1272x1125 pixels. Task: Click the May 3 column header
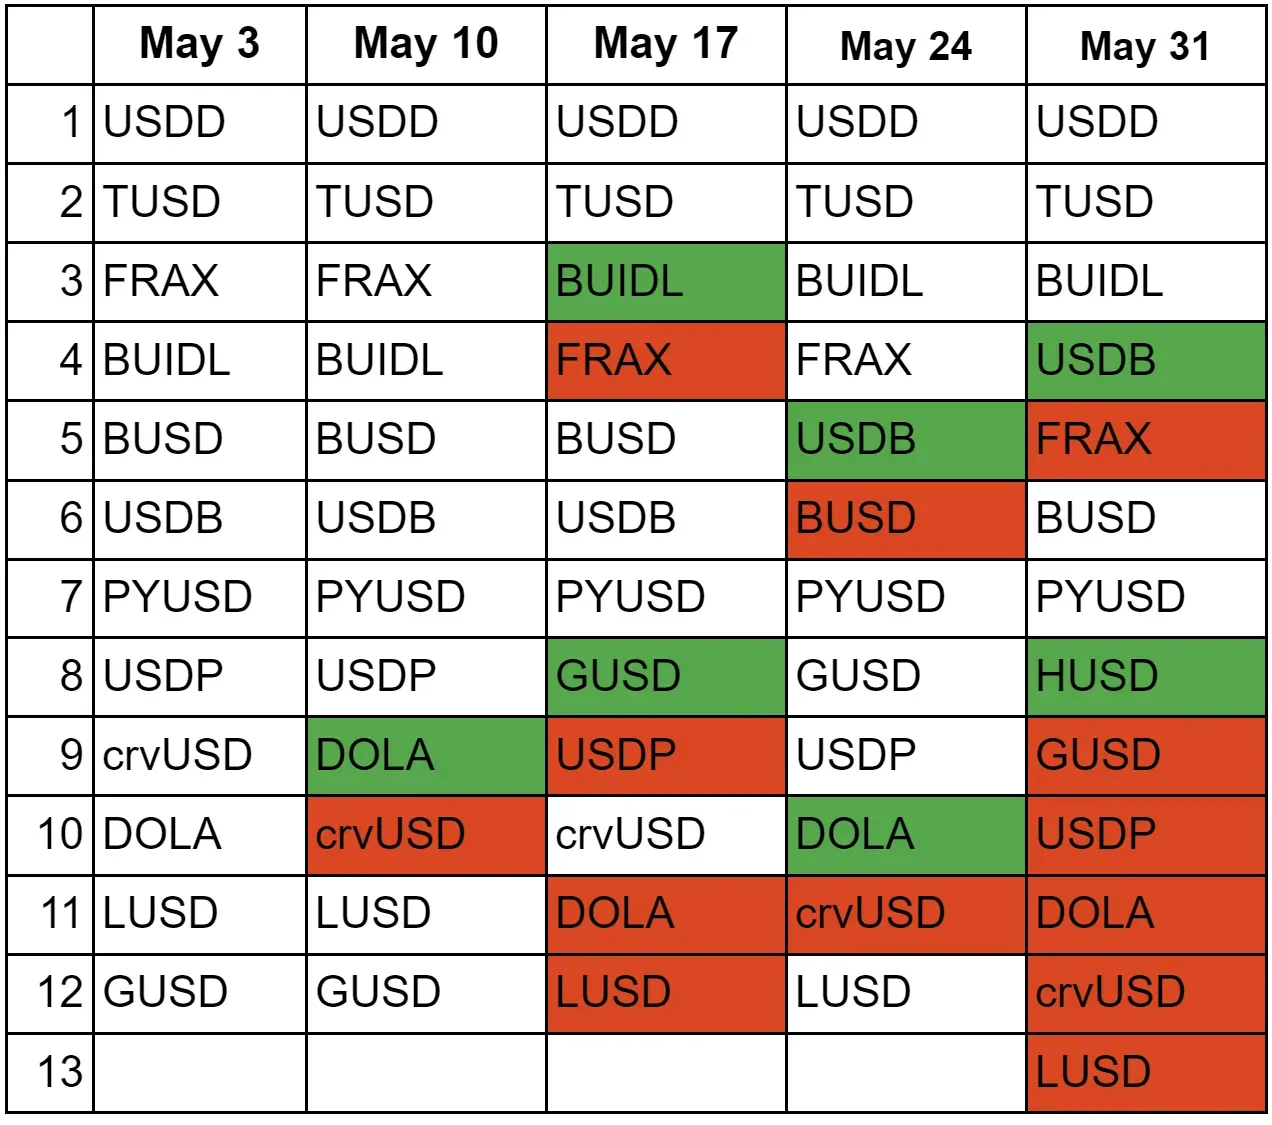tap(199, 44)
